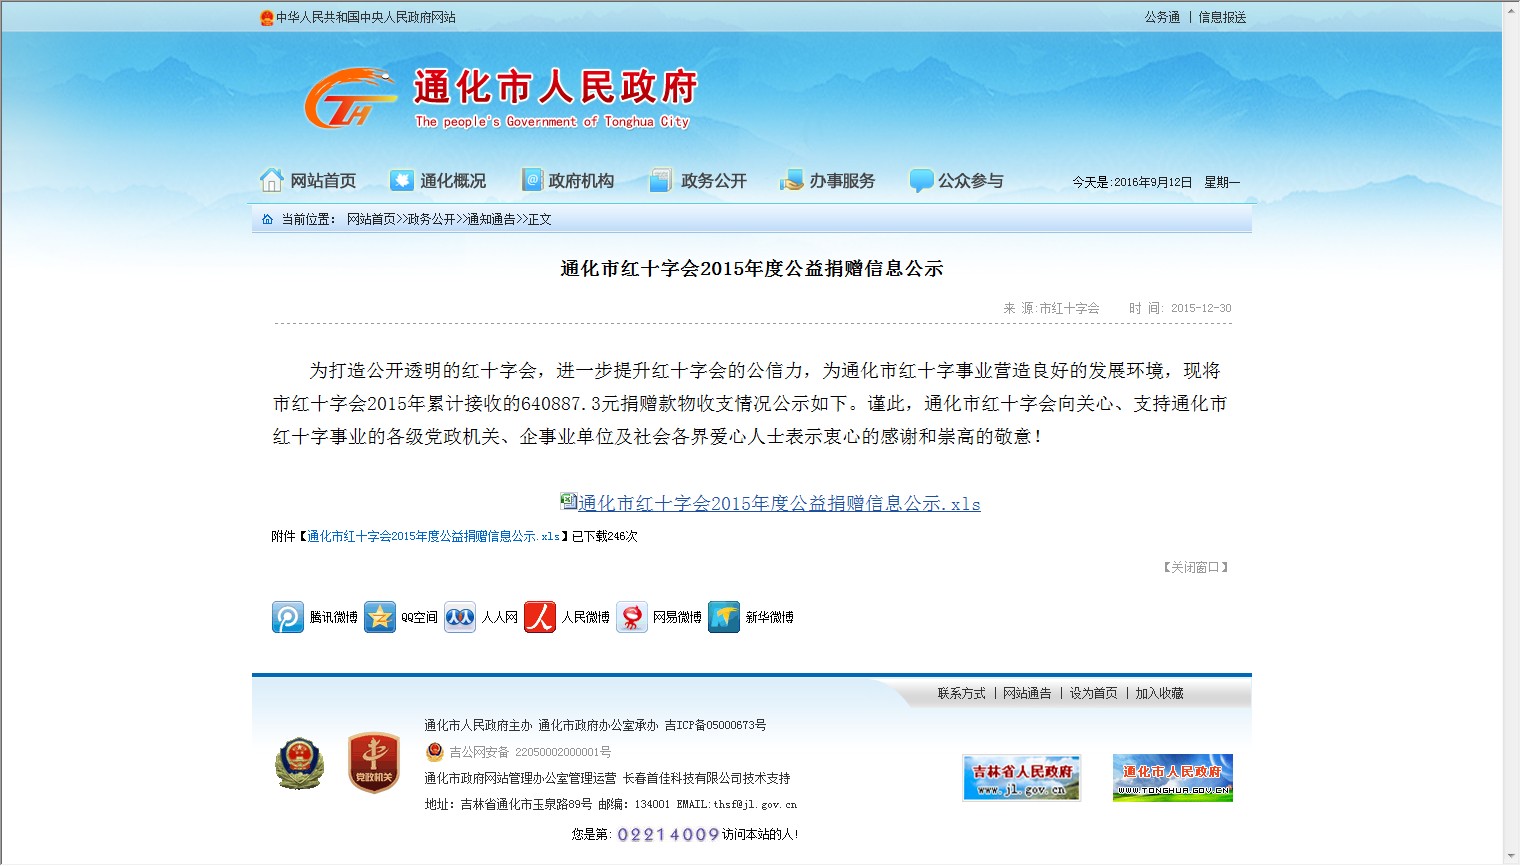Click the Tencent Weibo share icon
The height and width of the screenshot is (866, 1521).
coord(288,617)
